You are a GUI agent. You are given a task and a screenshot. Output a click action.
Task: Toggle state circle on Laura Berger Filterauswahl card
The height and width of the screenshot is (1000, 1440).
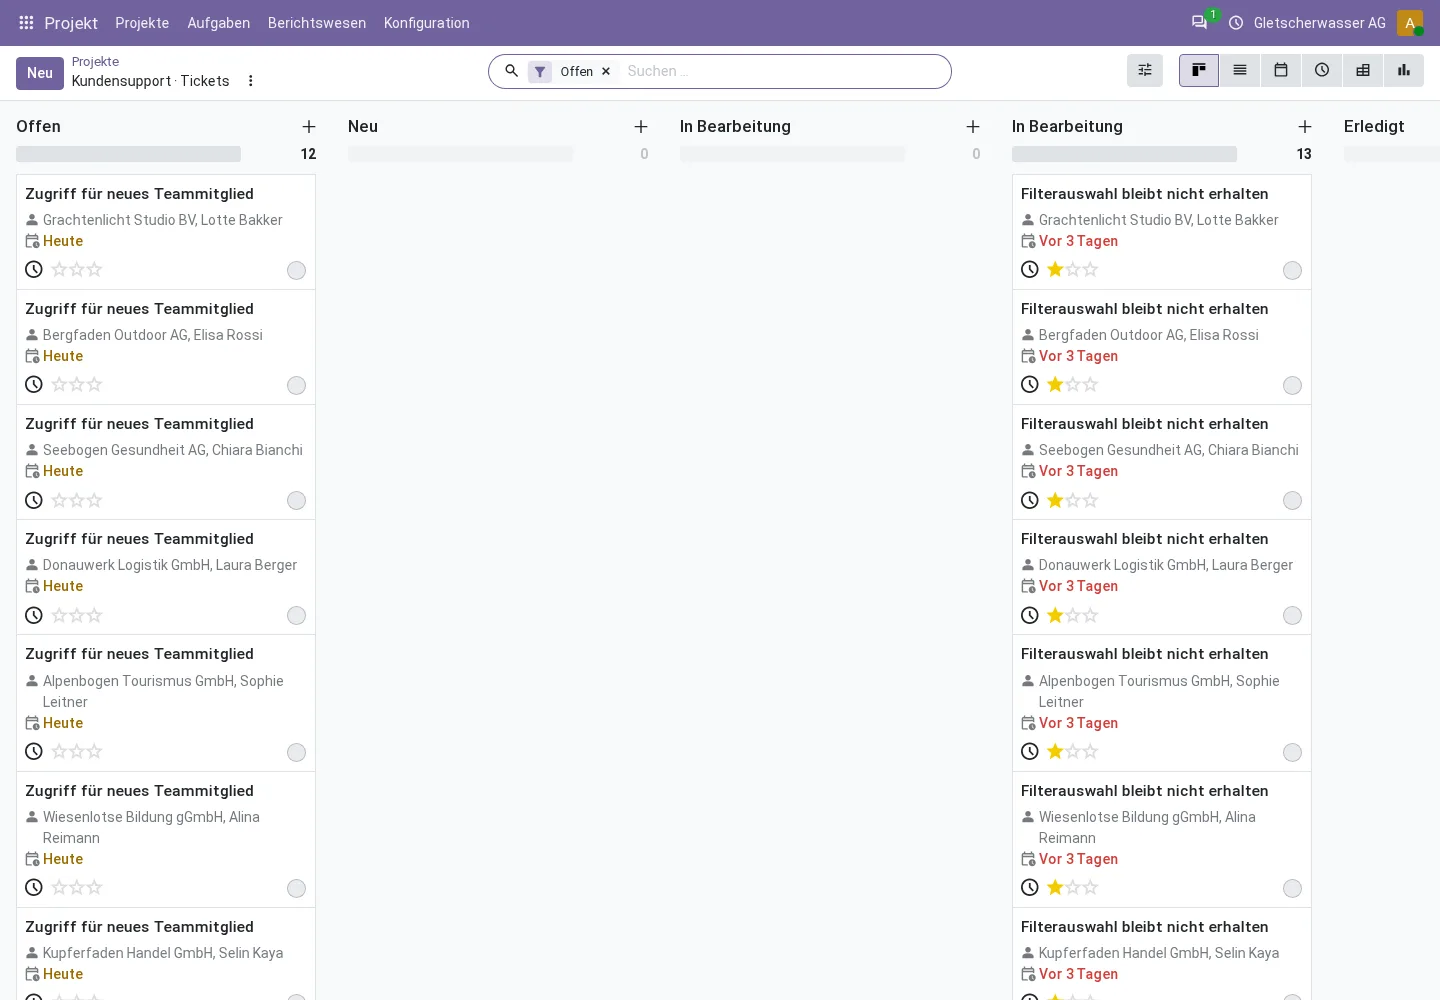1292,615
